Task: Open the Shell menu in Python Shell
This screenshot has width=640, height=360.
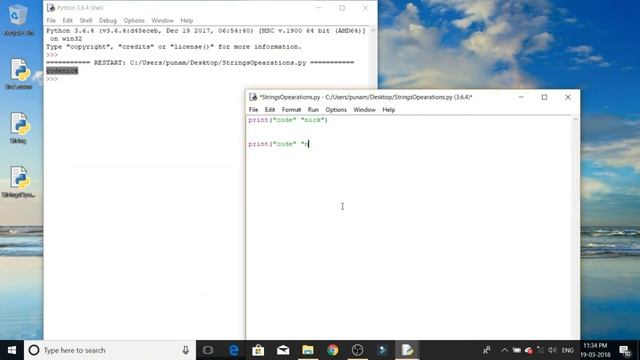Action: point(86,20)
